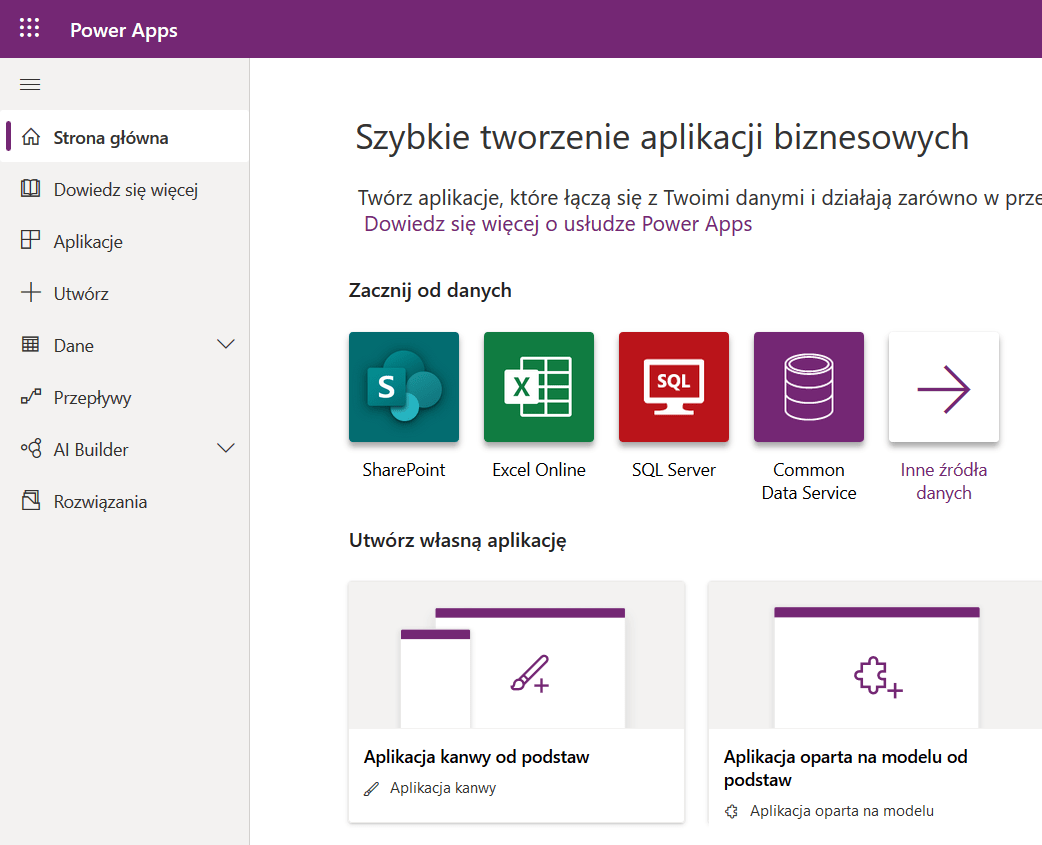Choose the SQL Server data source icon
Screen dimensions: 1042x845
pyautogui.click(x=674, y=387)
